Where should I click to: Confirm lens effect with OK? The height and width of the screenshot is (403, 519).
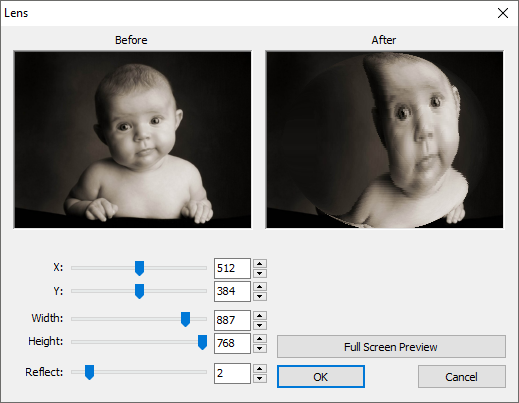pyautogui.click(x=321, y=377)
